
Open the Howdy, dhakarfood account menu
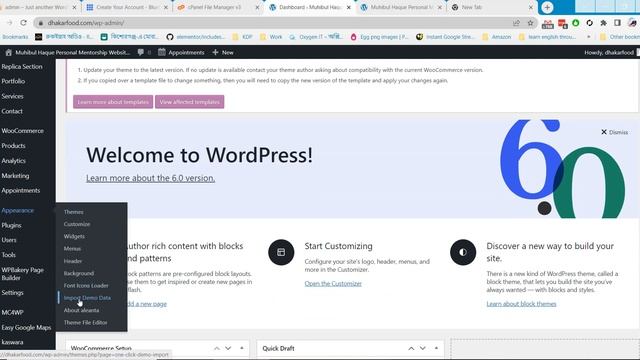611,52
